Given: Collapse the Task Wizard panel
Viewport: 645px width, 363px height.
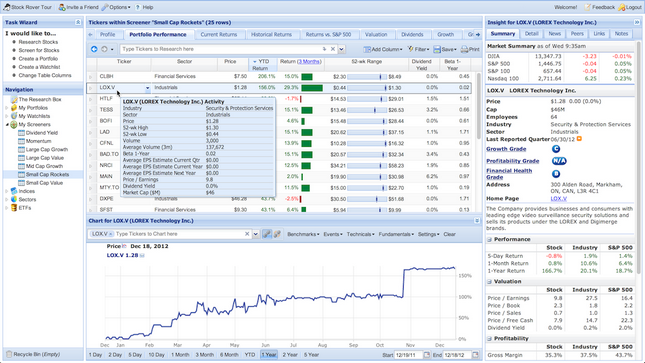Looking at the screenshot, I should 78,22.
